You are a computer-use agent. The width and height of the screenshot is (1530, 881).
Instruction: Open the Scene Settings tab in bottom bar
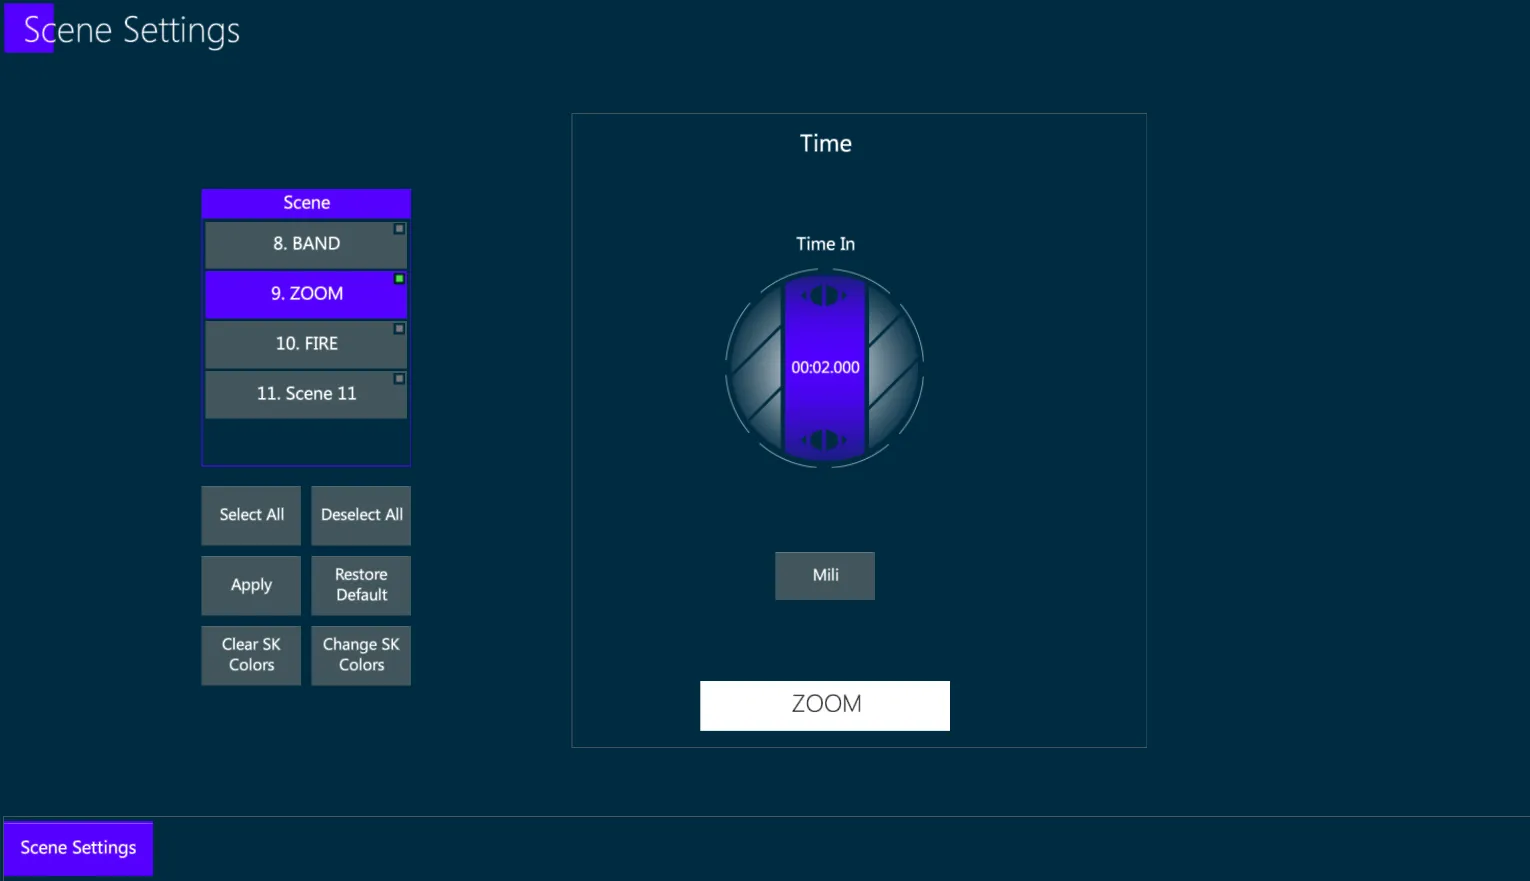(x=78, y=848)
